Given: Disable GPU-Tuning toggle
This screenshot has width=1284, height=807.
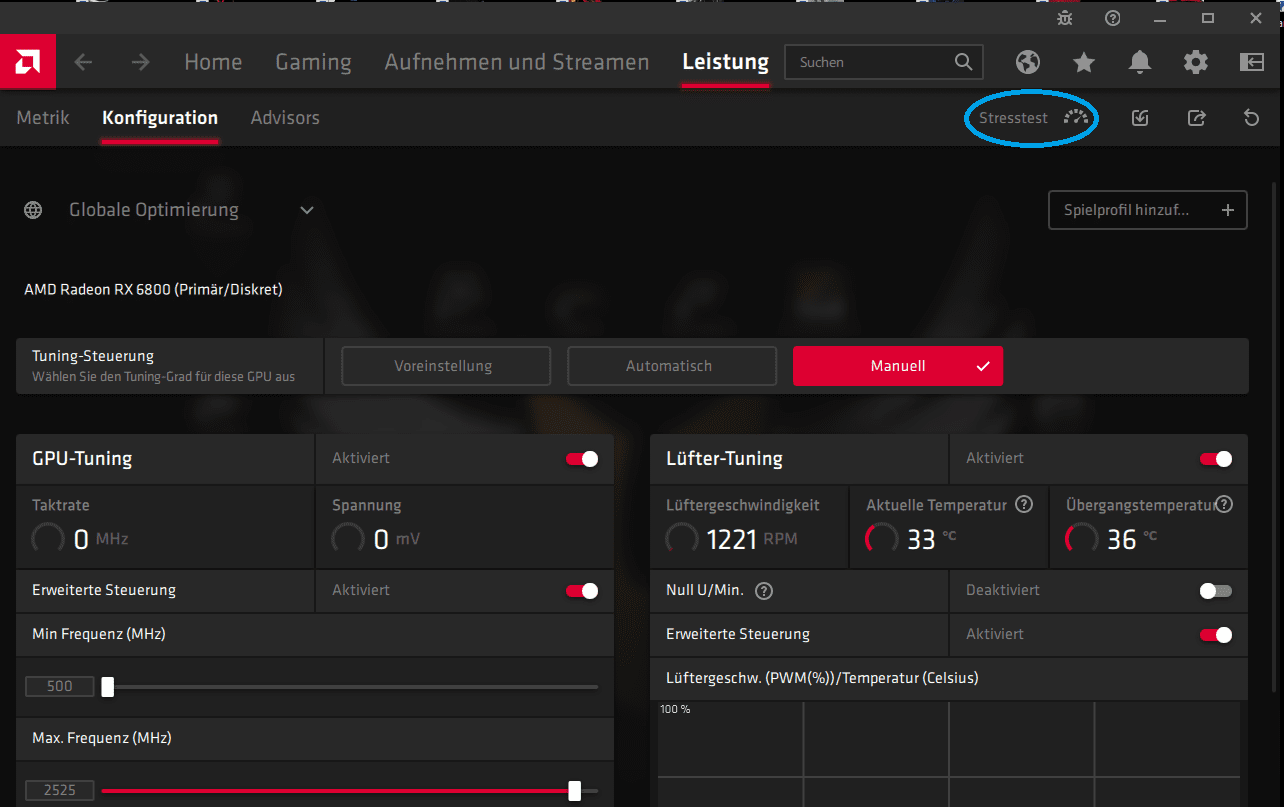Looking at the screenshot, I should pos(582,458).
